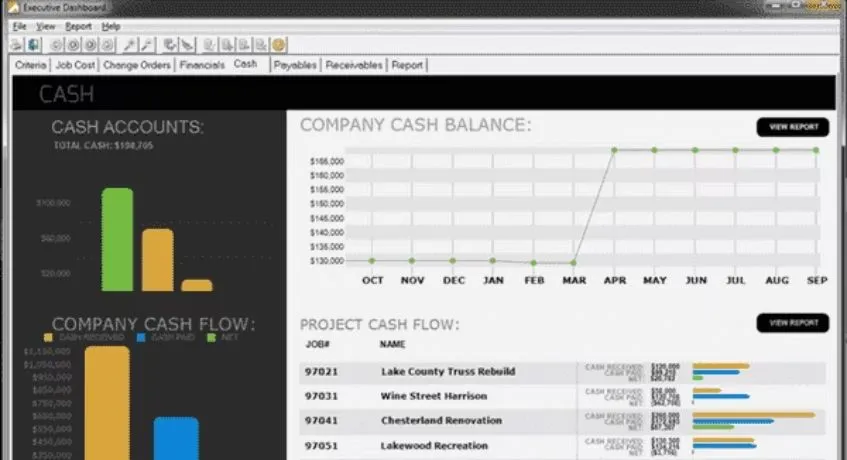The width and height of the screenshot is (847, 460).
Task: Click the orange cash bar for job 97041
Action: pos(754,415)
